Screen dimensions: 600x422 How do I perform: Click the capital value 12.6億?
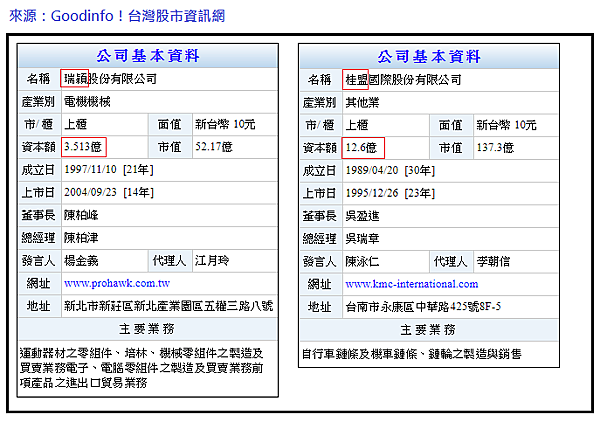click(x=361, y=148)
